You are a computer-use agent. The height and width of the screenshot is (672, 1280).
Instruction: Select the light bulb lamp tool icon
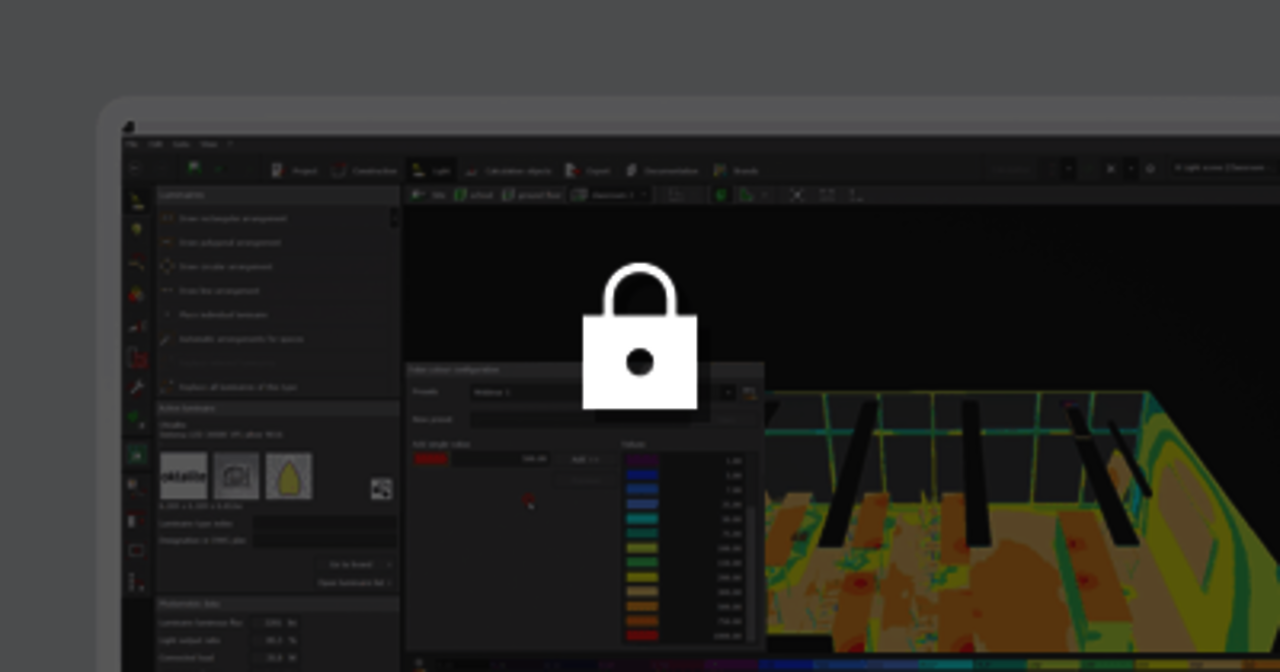137,230
